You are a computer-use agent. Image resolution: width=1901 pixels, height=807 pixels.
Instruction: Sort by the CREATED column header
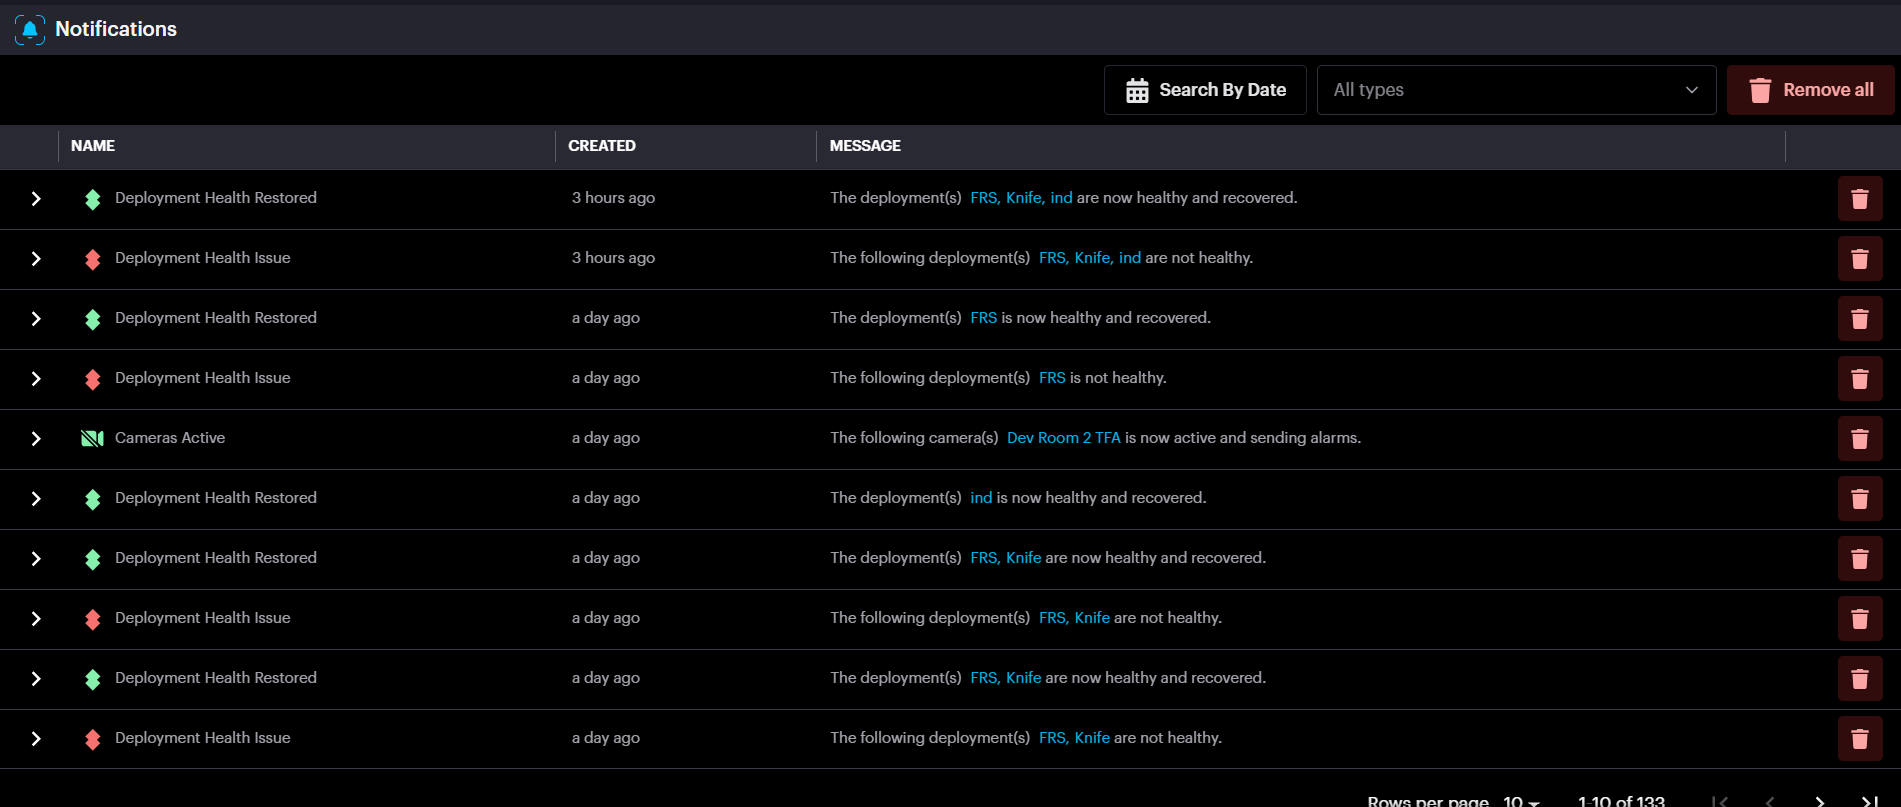(x=602, y=146)
